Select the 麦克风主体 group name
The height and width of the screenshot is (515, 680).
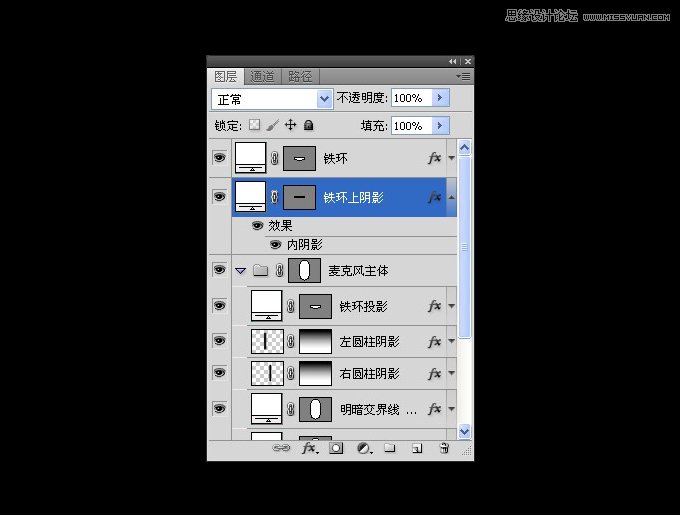click(358, 271)
